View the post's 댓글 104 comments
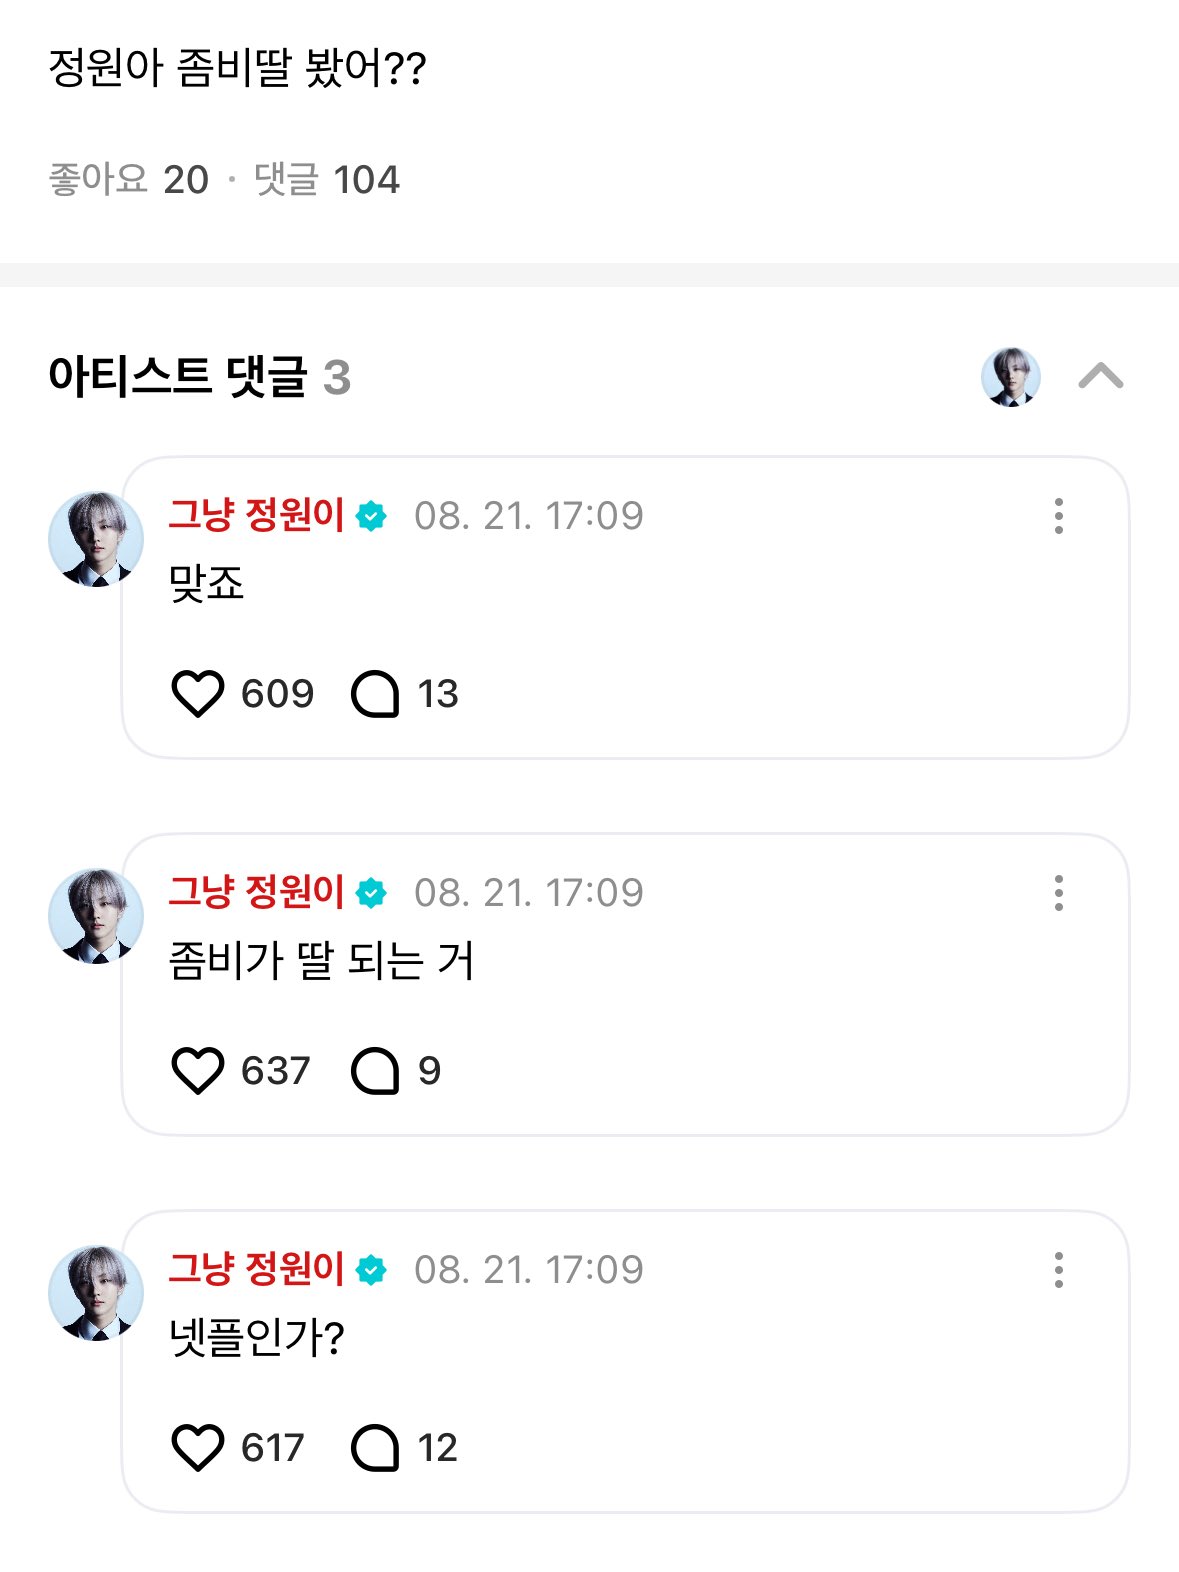 pyautogui.click(x=327, y=180)
